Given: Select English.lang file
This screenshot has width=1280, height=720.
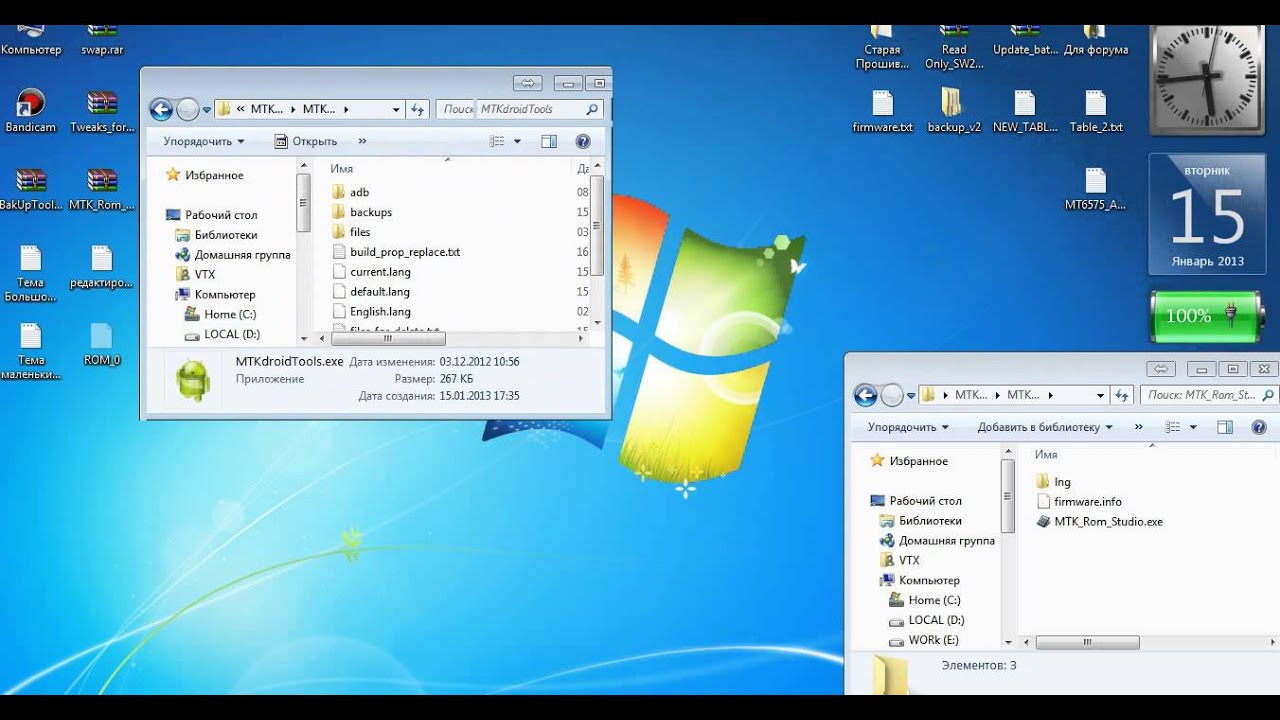Looking at the screenshot, I should pyautogui.click(x=370, y=312).
